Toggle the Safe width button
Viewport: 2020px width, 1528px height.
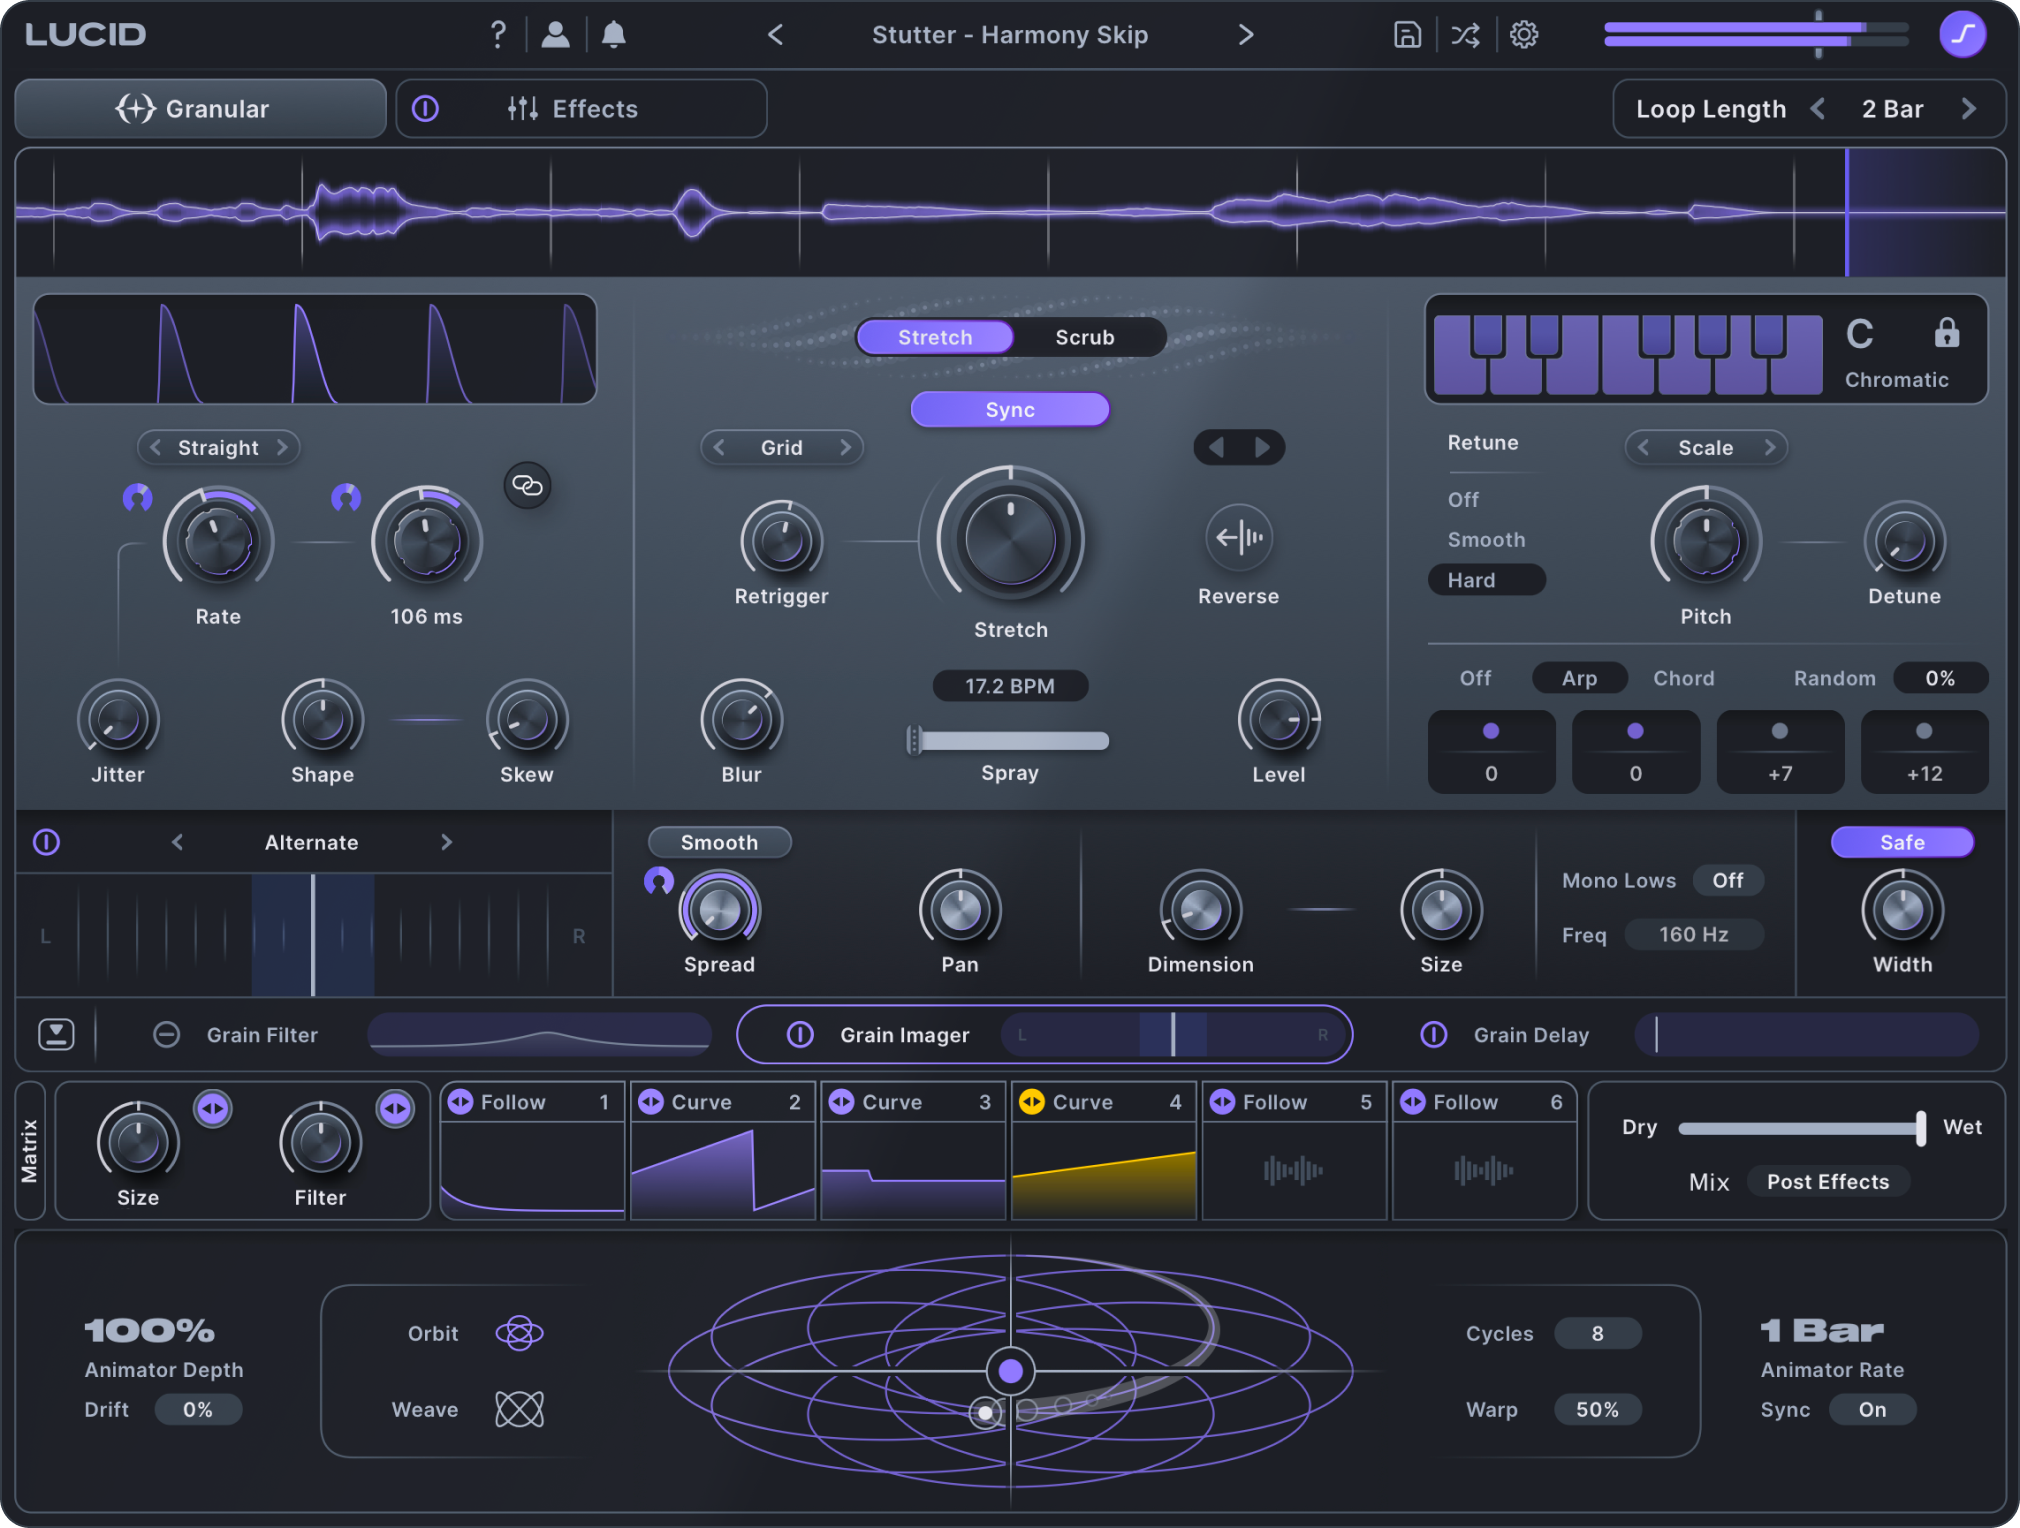1902,842
